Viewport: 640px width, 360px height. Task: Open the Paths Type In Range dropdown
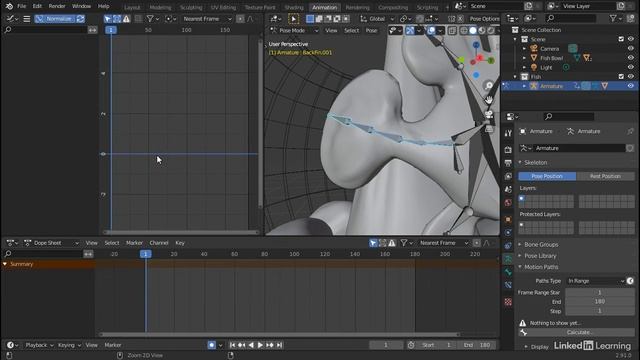point(596,281)
